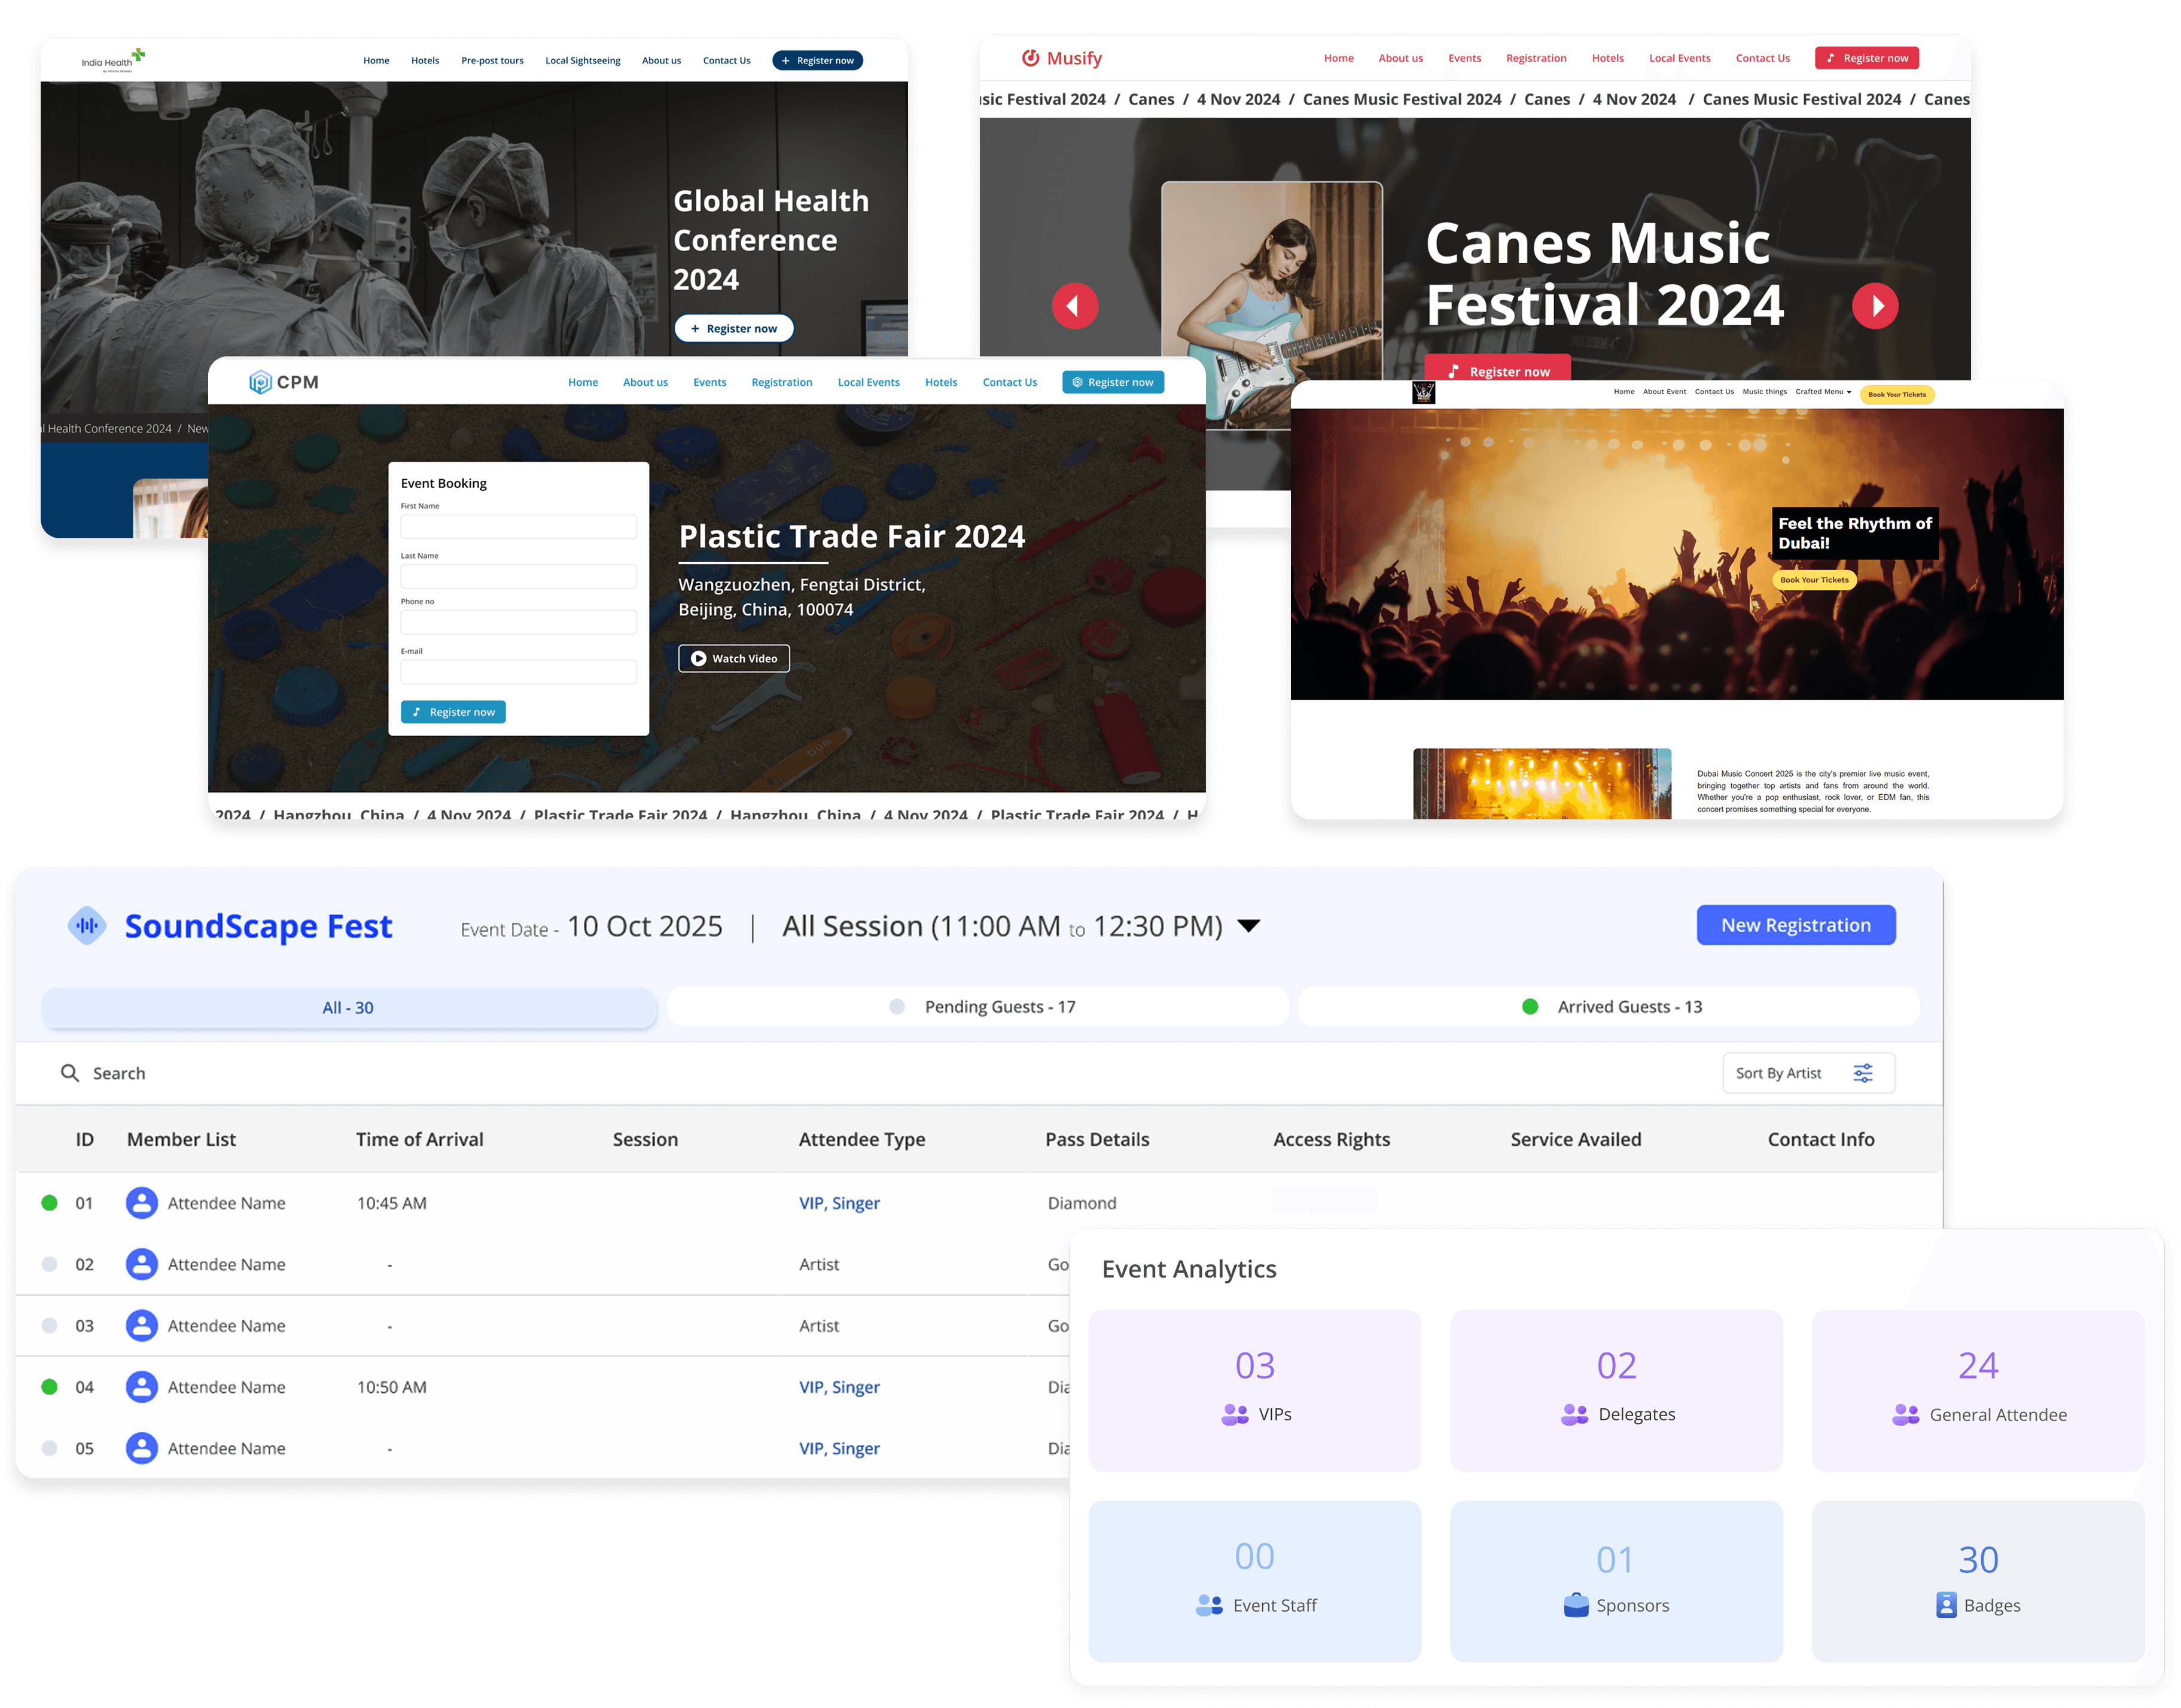Click the Delegates people icon in analytics

pos(1574,1414)
